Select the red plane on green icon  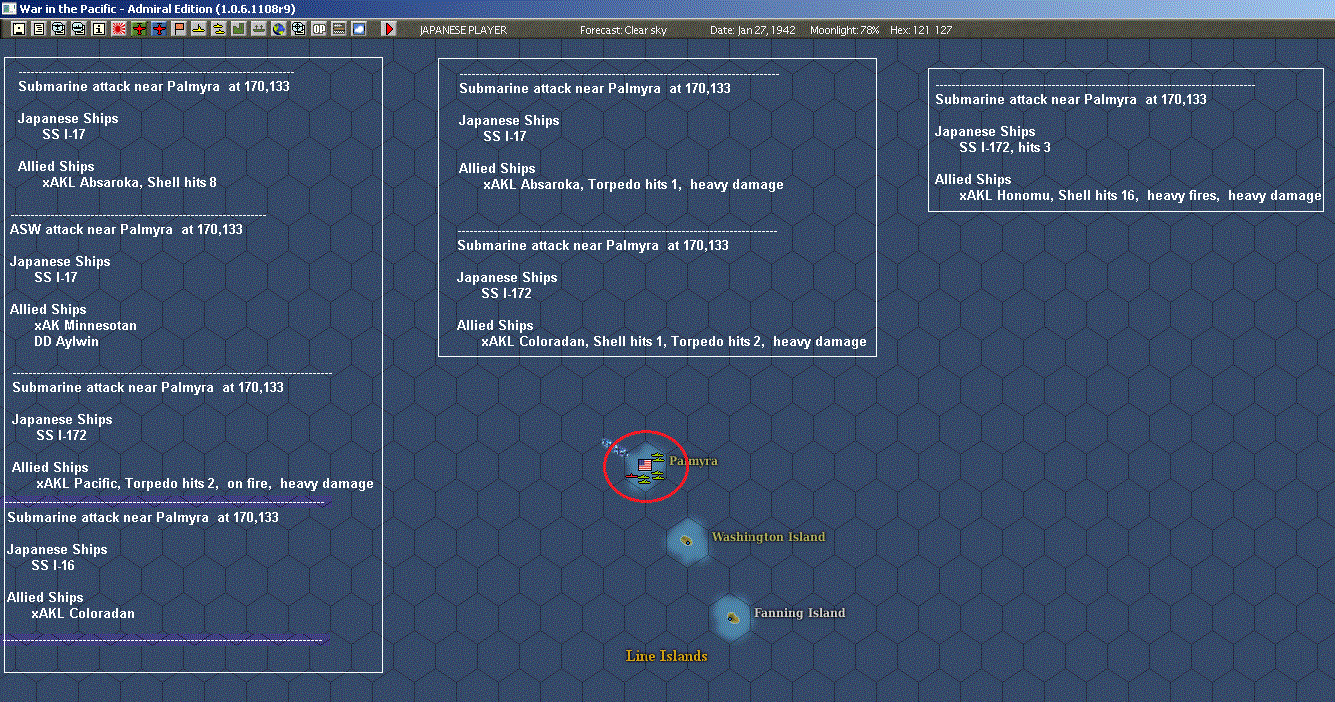pyautogui.click(x=139, y=29)
